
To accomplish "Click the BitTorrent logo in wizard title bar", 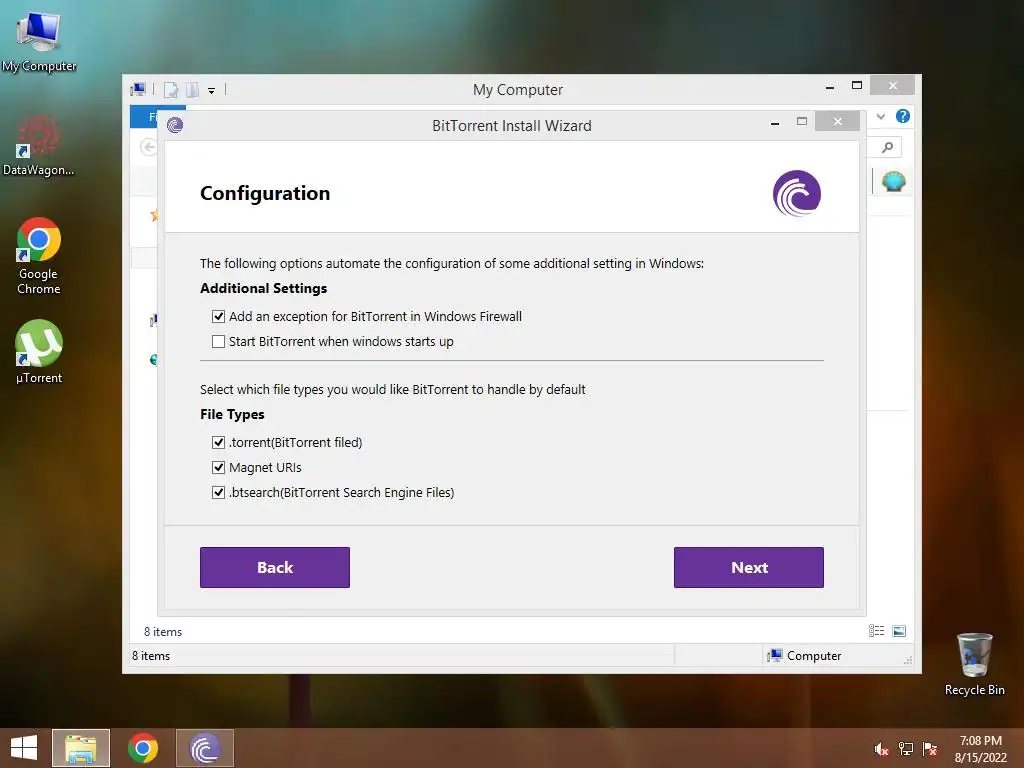I will point(175,125).
